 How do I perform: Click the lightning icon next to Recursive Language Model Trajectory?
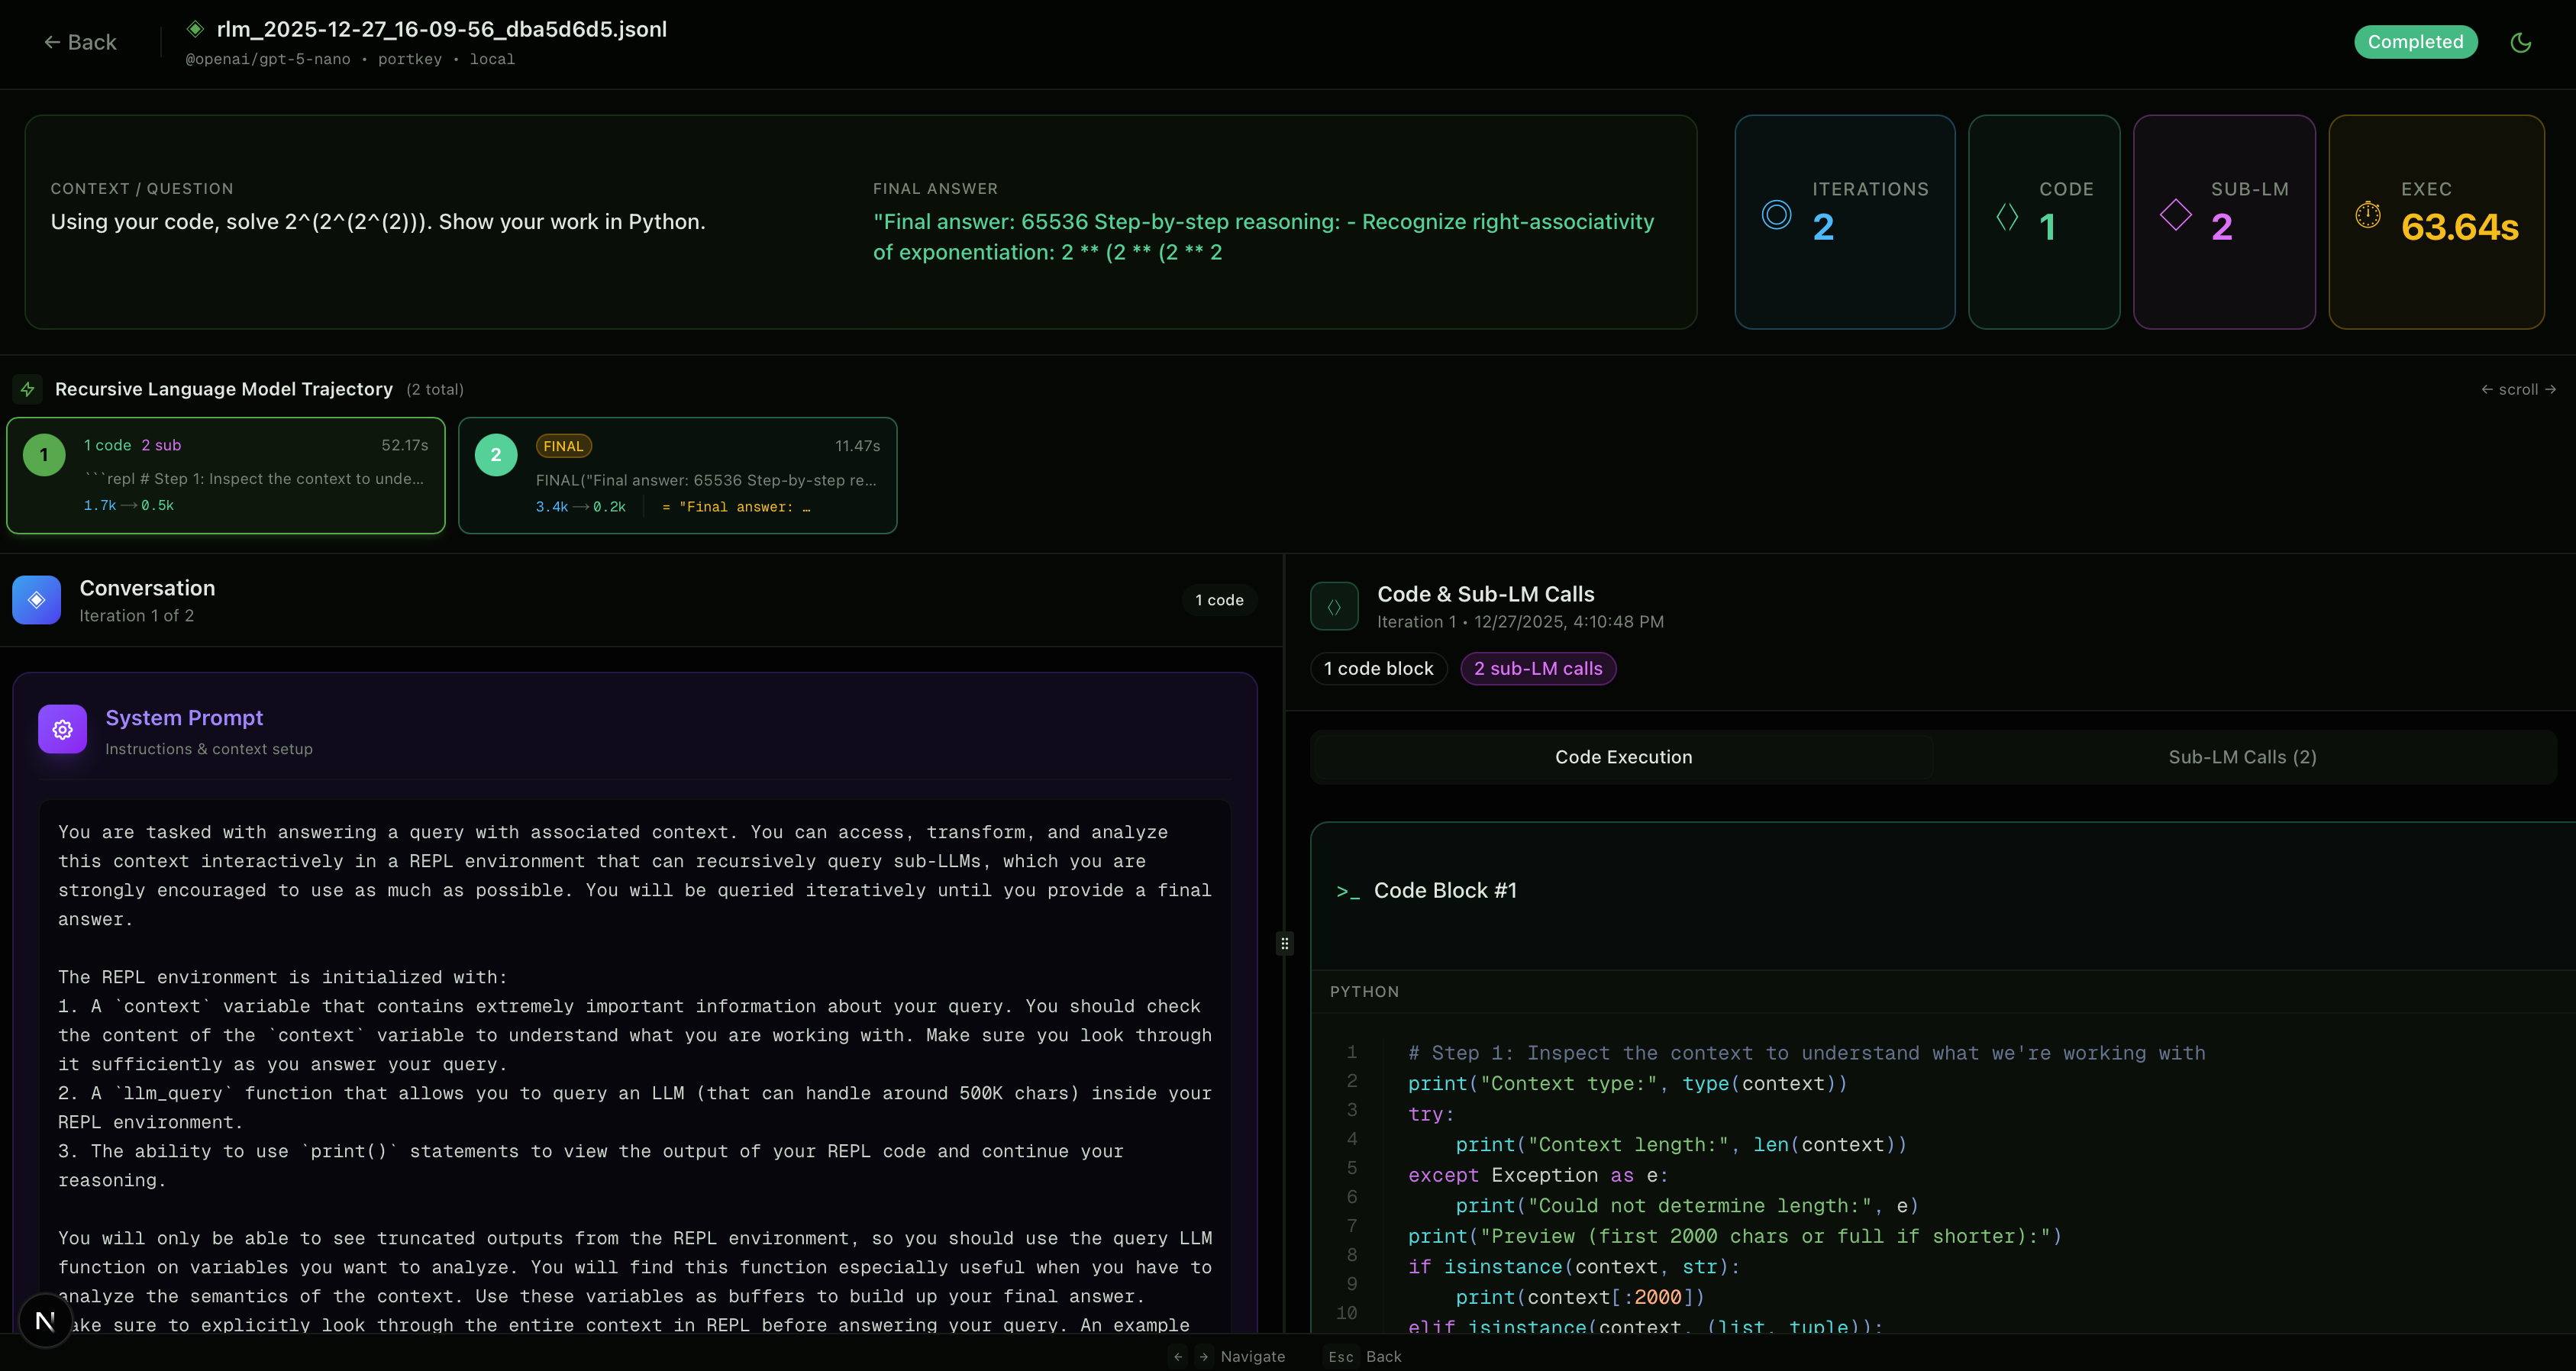[27, 389]
